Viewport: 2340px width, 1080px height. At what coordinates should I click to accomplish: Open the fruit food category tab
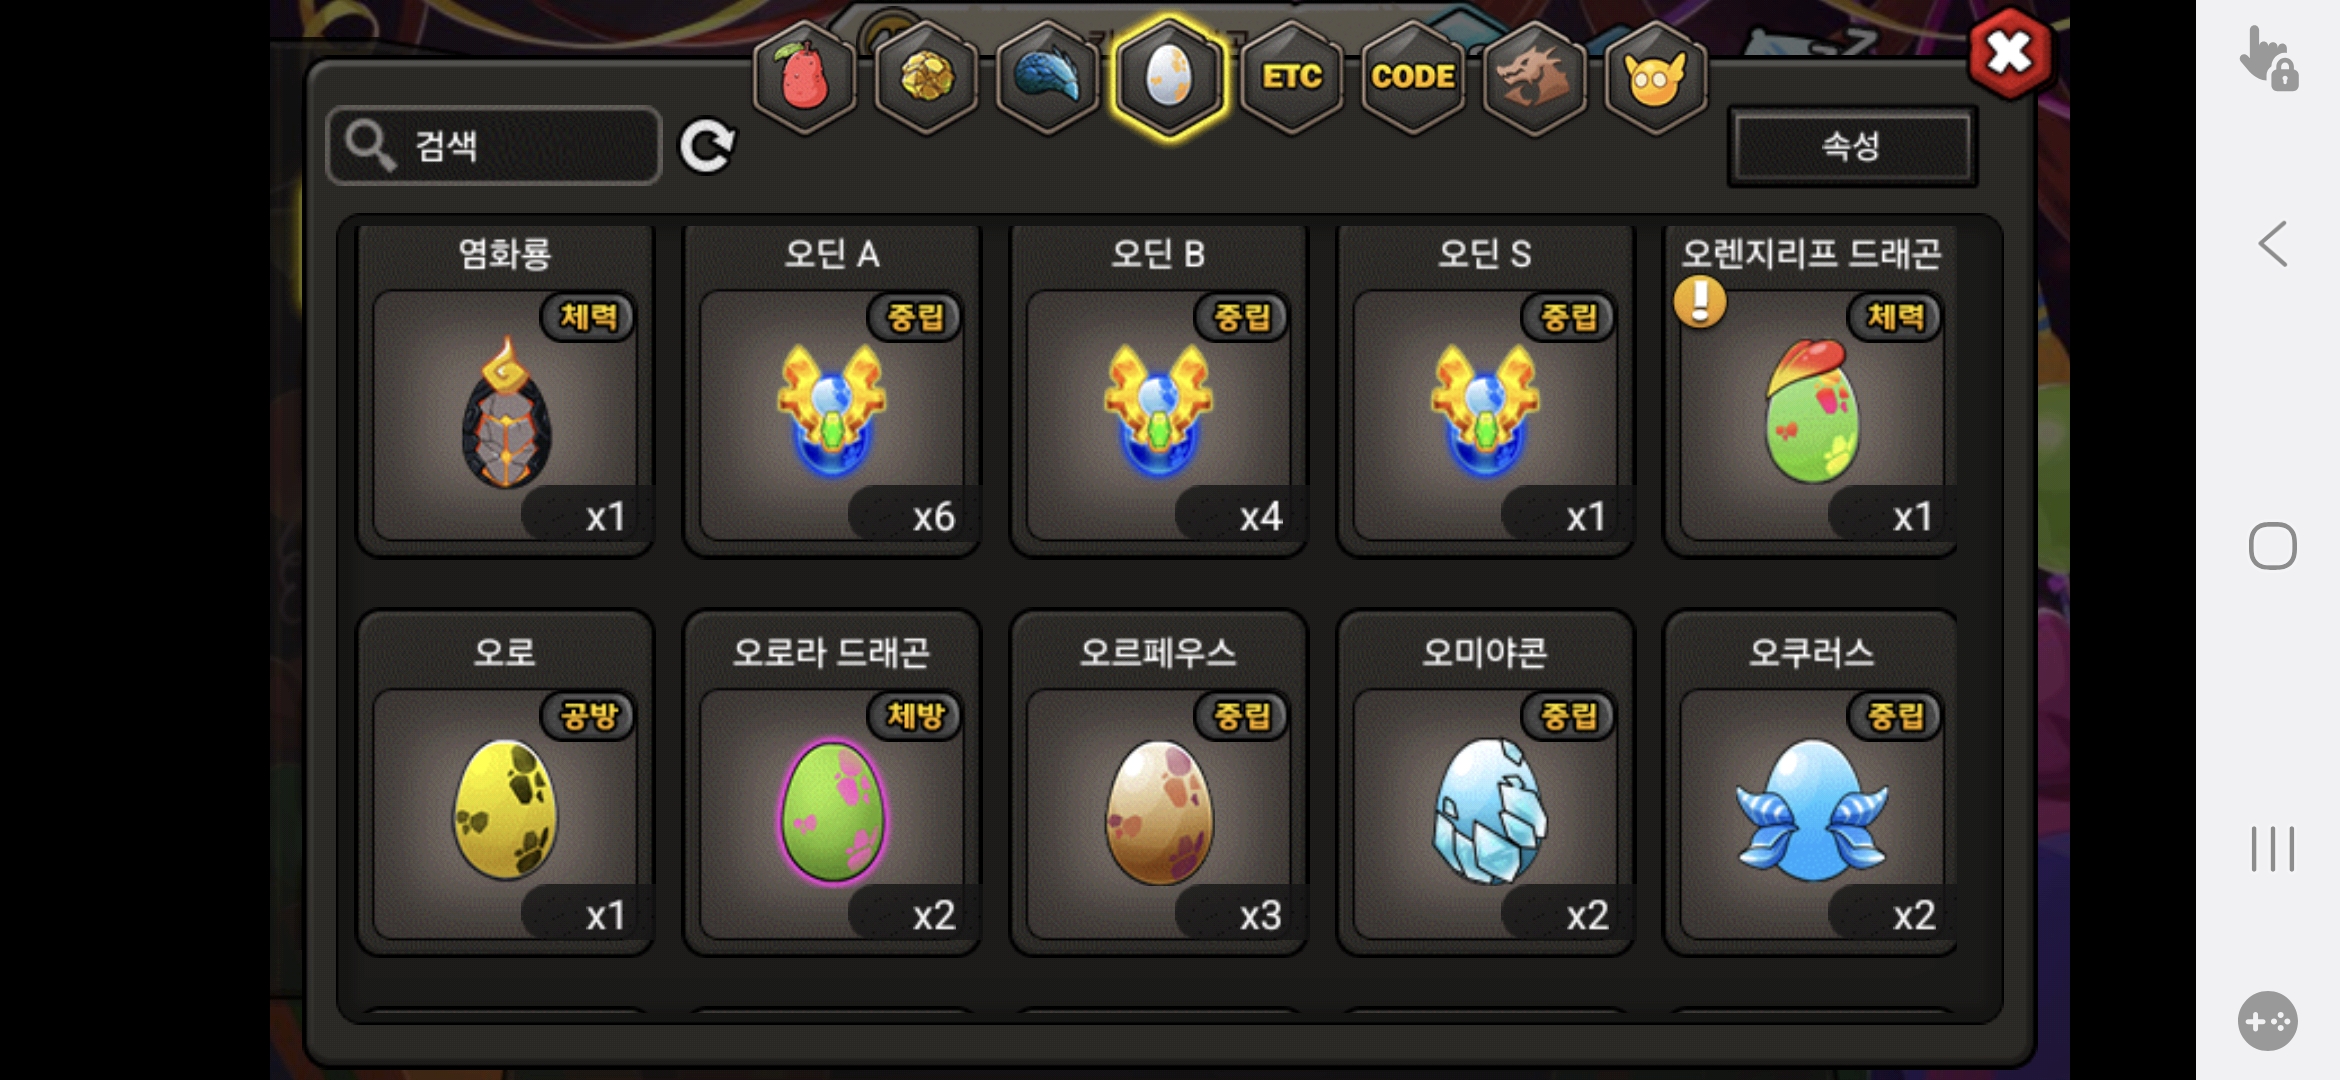(805, 77)
